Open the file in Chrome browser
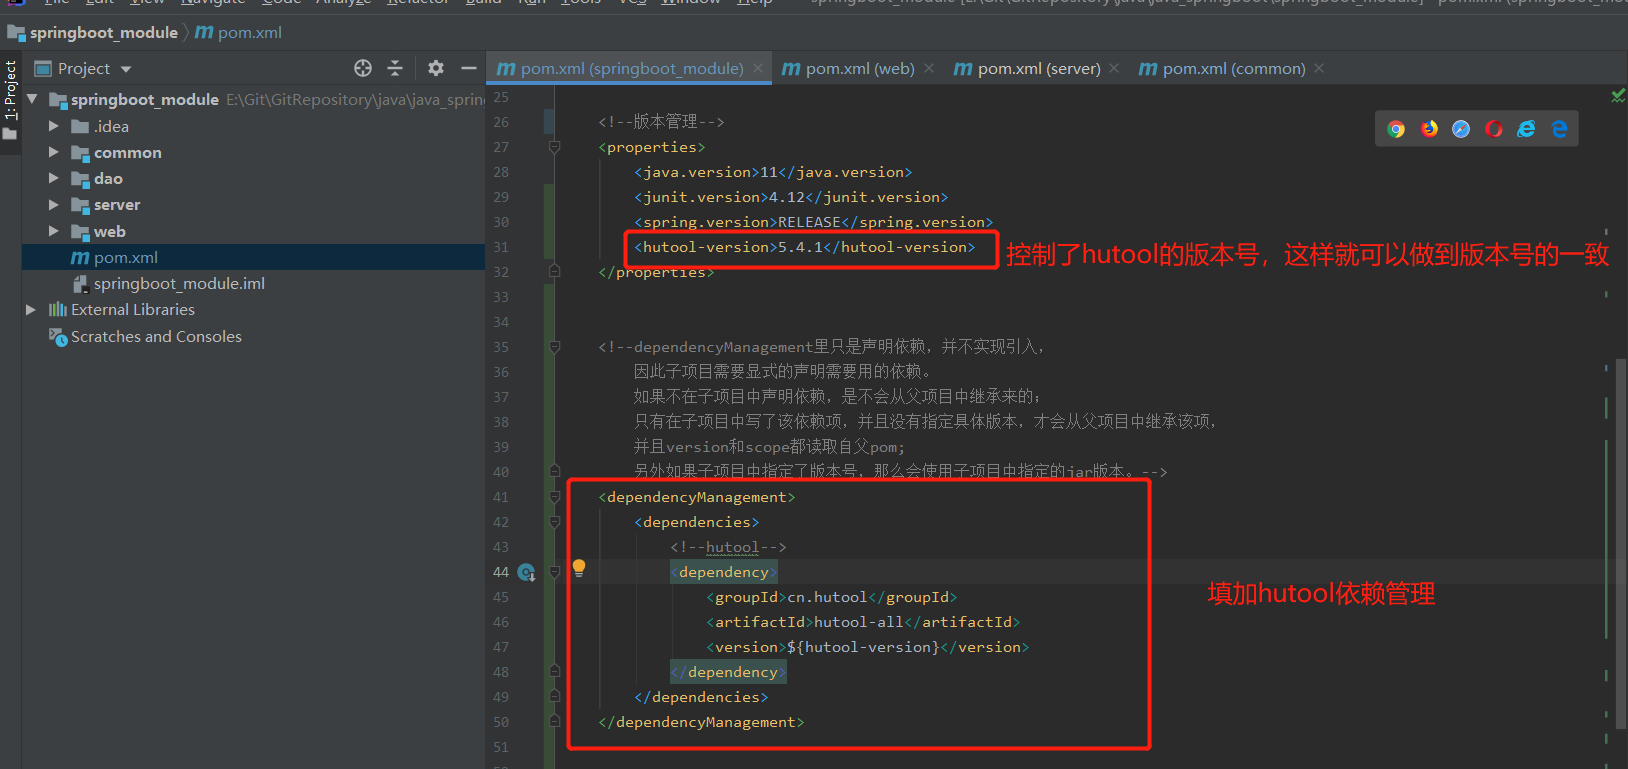The image size is (1628, 769). pos(1396,129)
